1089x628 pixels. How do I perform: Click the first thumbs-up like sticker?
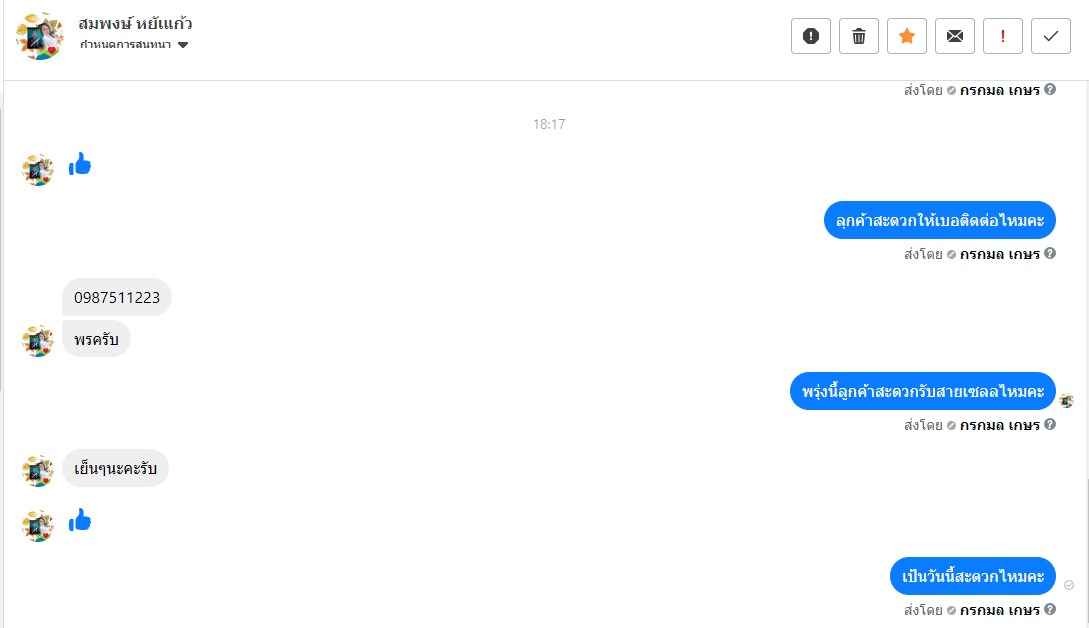click(80, 165)
